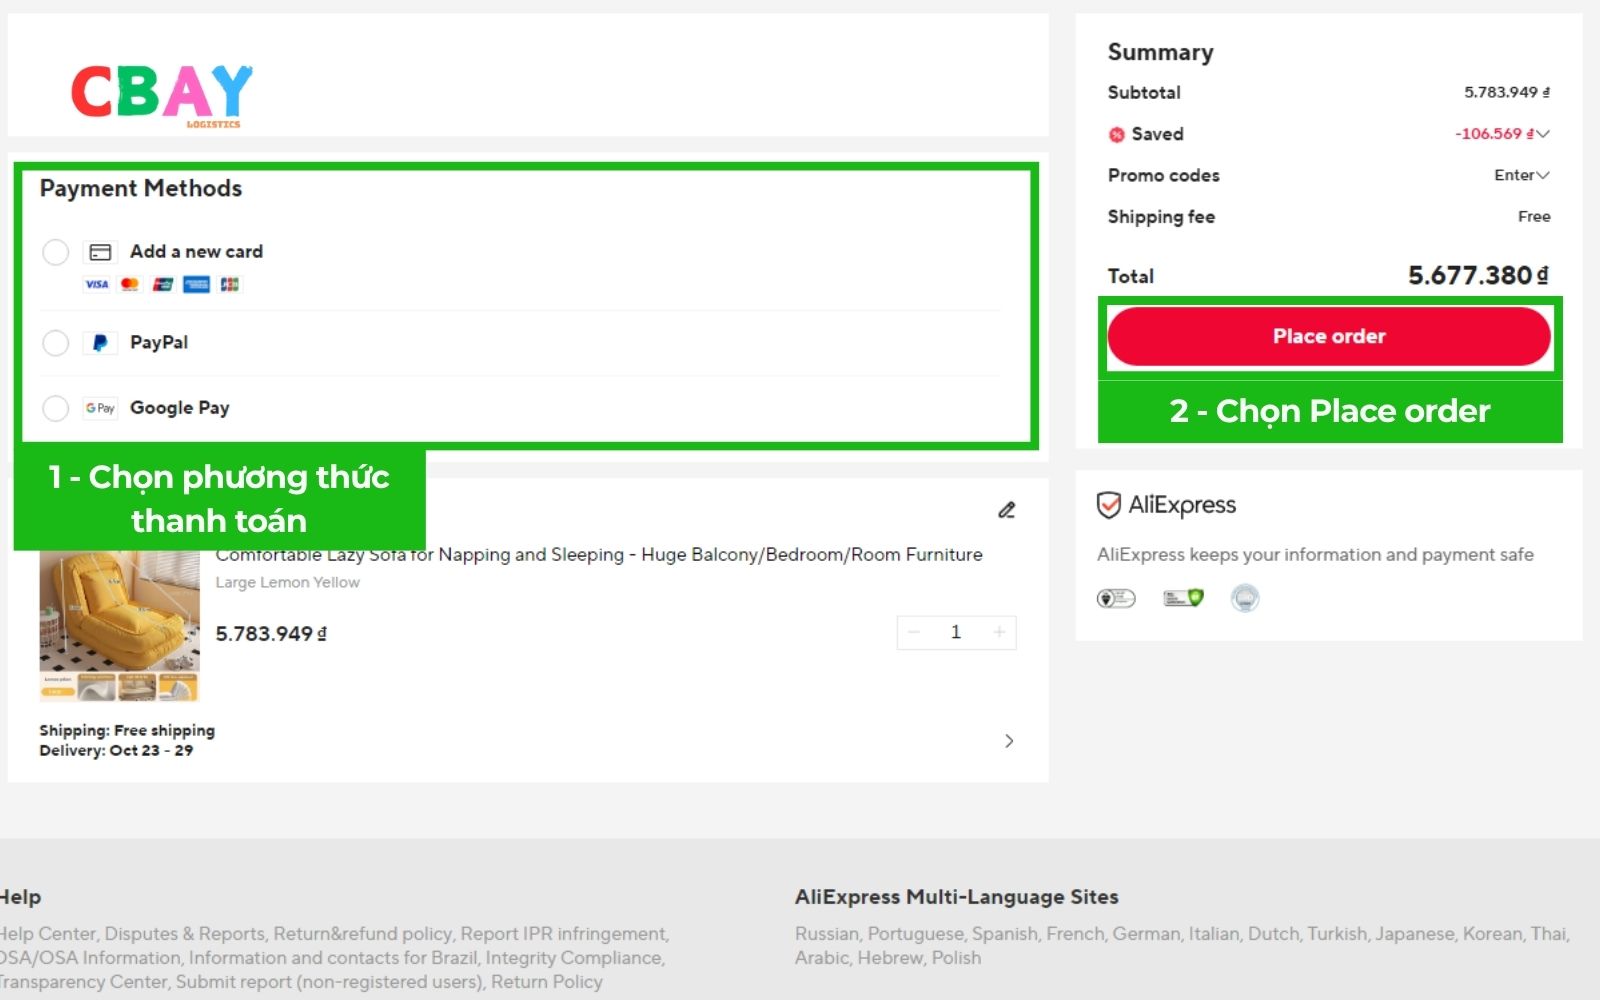Click the Delivery: Oct 23 - 29 text
Screen dimensions: 1600x1000
coord(116,750)
